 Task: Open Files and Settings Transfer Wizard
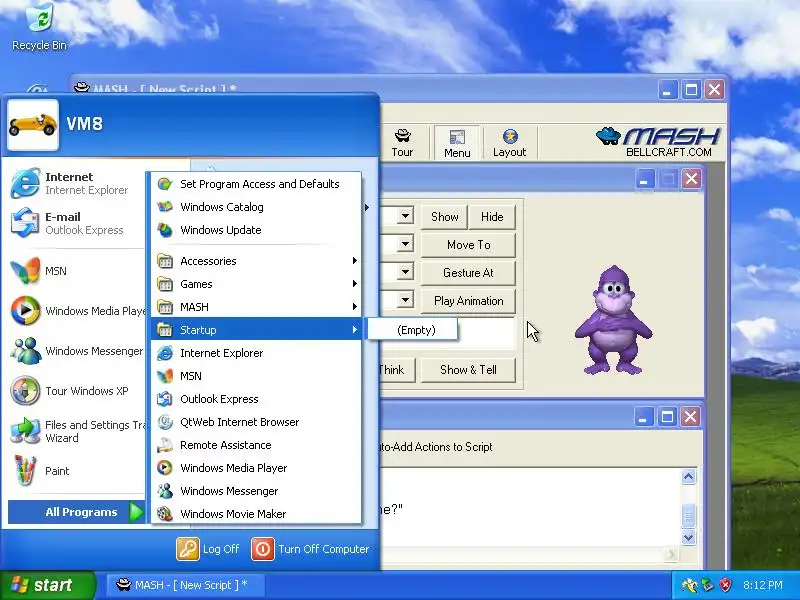point(76,431)
